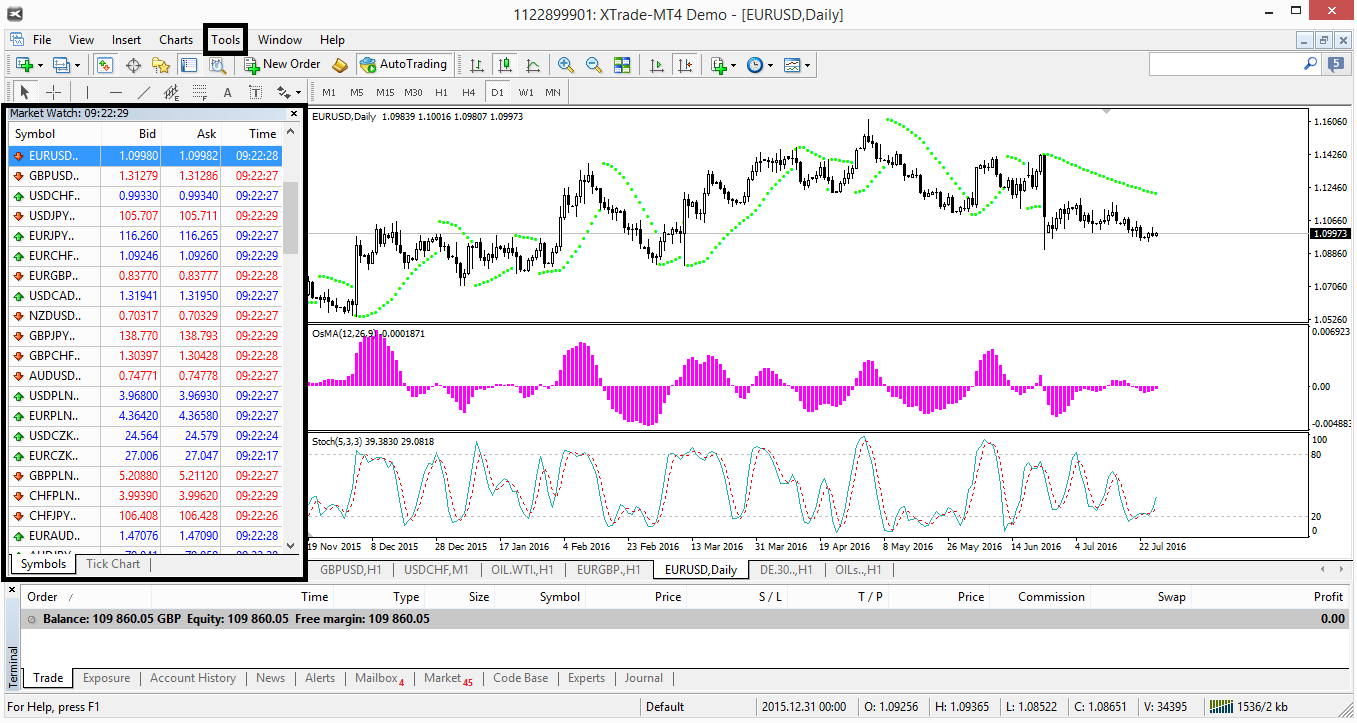The height and width of the screenshot is (723, 1357).
Task: Toggle the AutoTrading button
Action: click(x=404, y=65)
